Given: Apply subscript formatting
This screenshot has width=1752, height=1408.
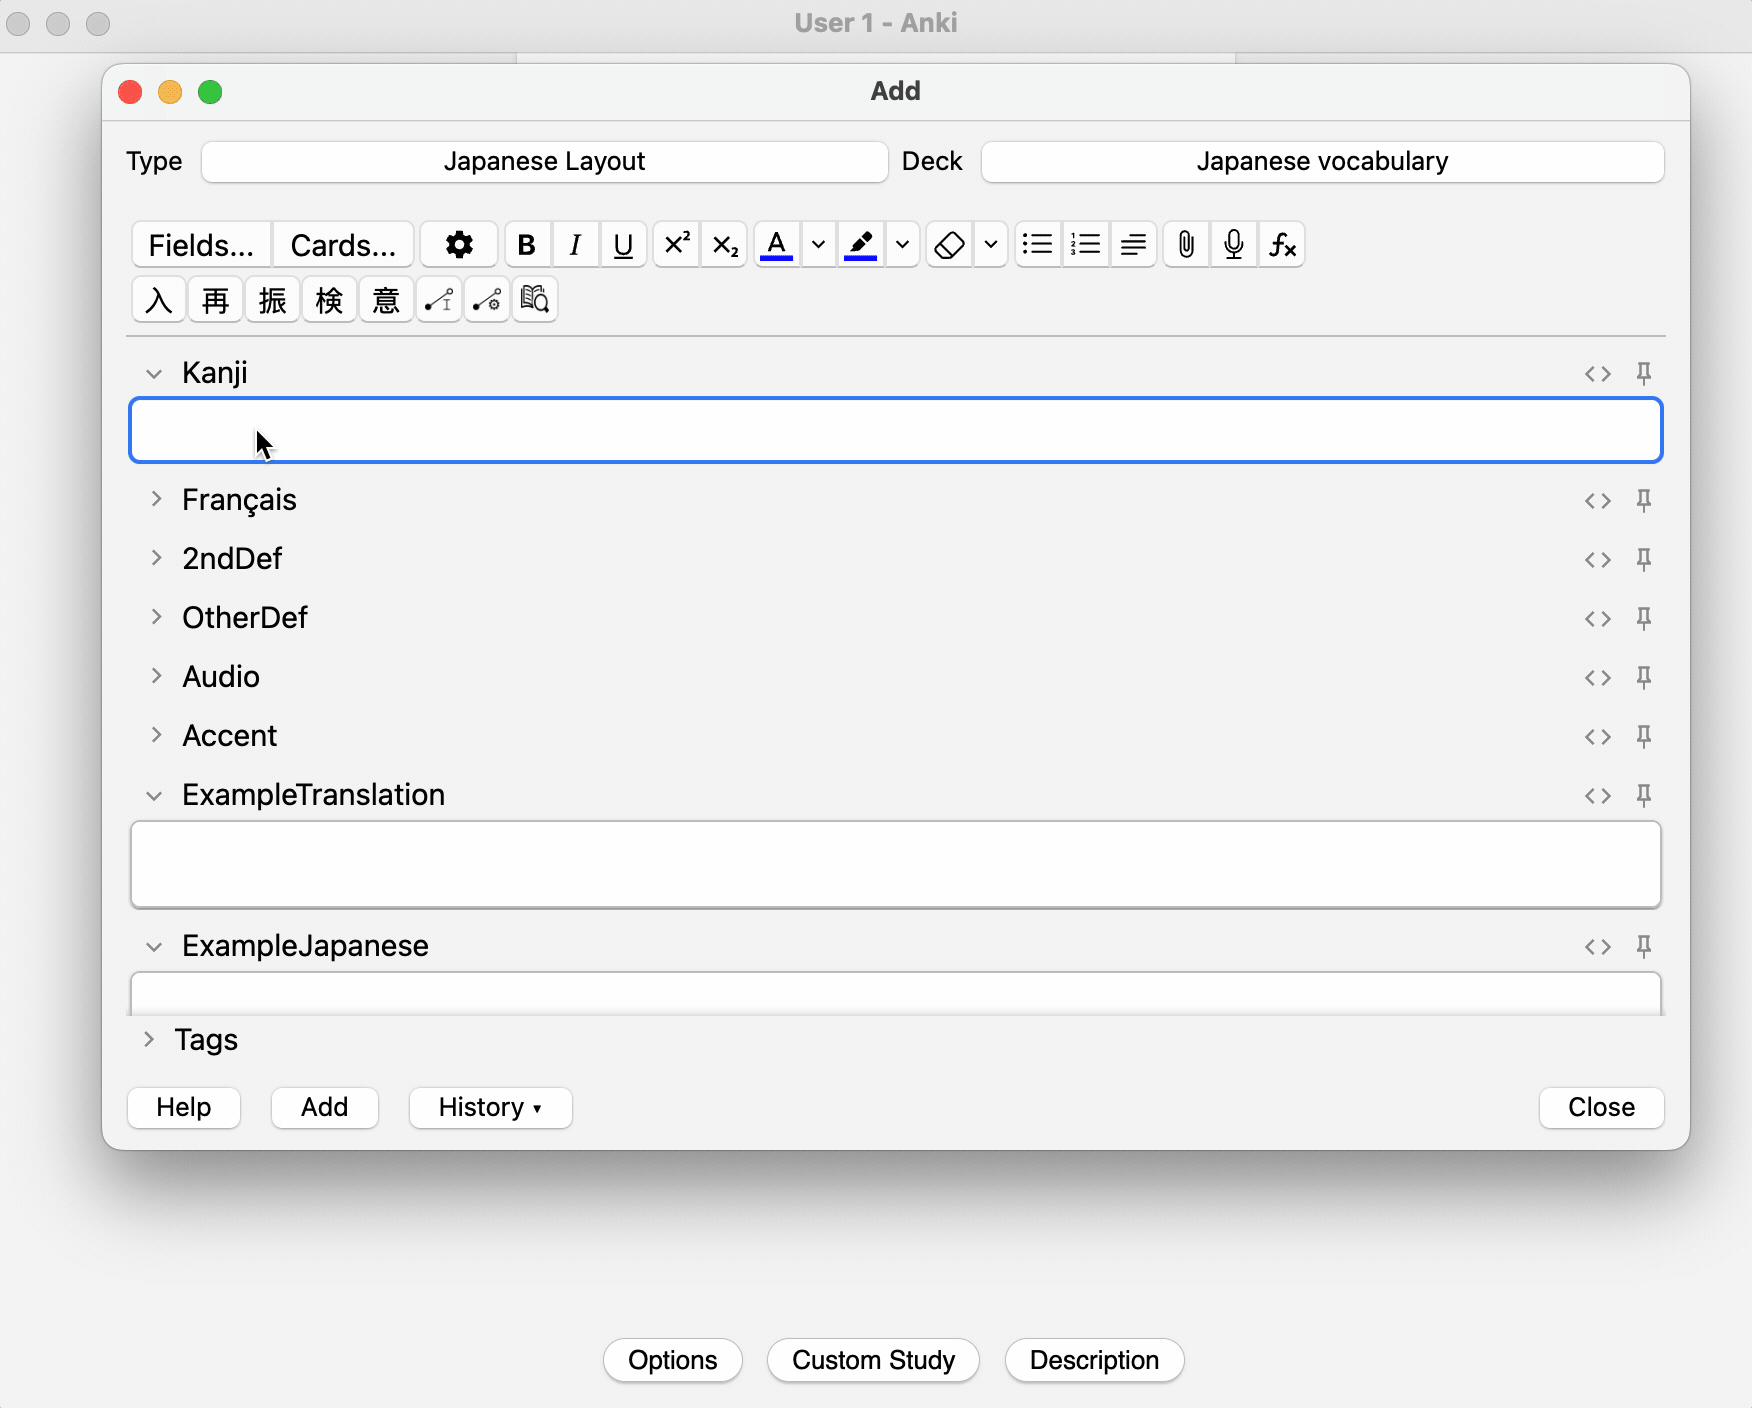Looking at the screenshot, I should [x=725, y=245].
